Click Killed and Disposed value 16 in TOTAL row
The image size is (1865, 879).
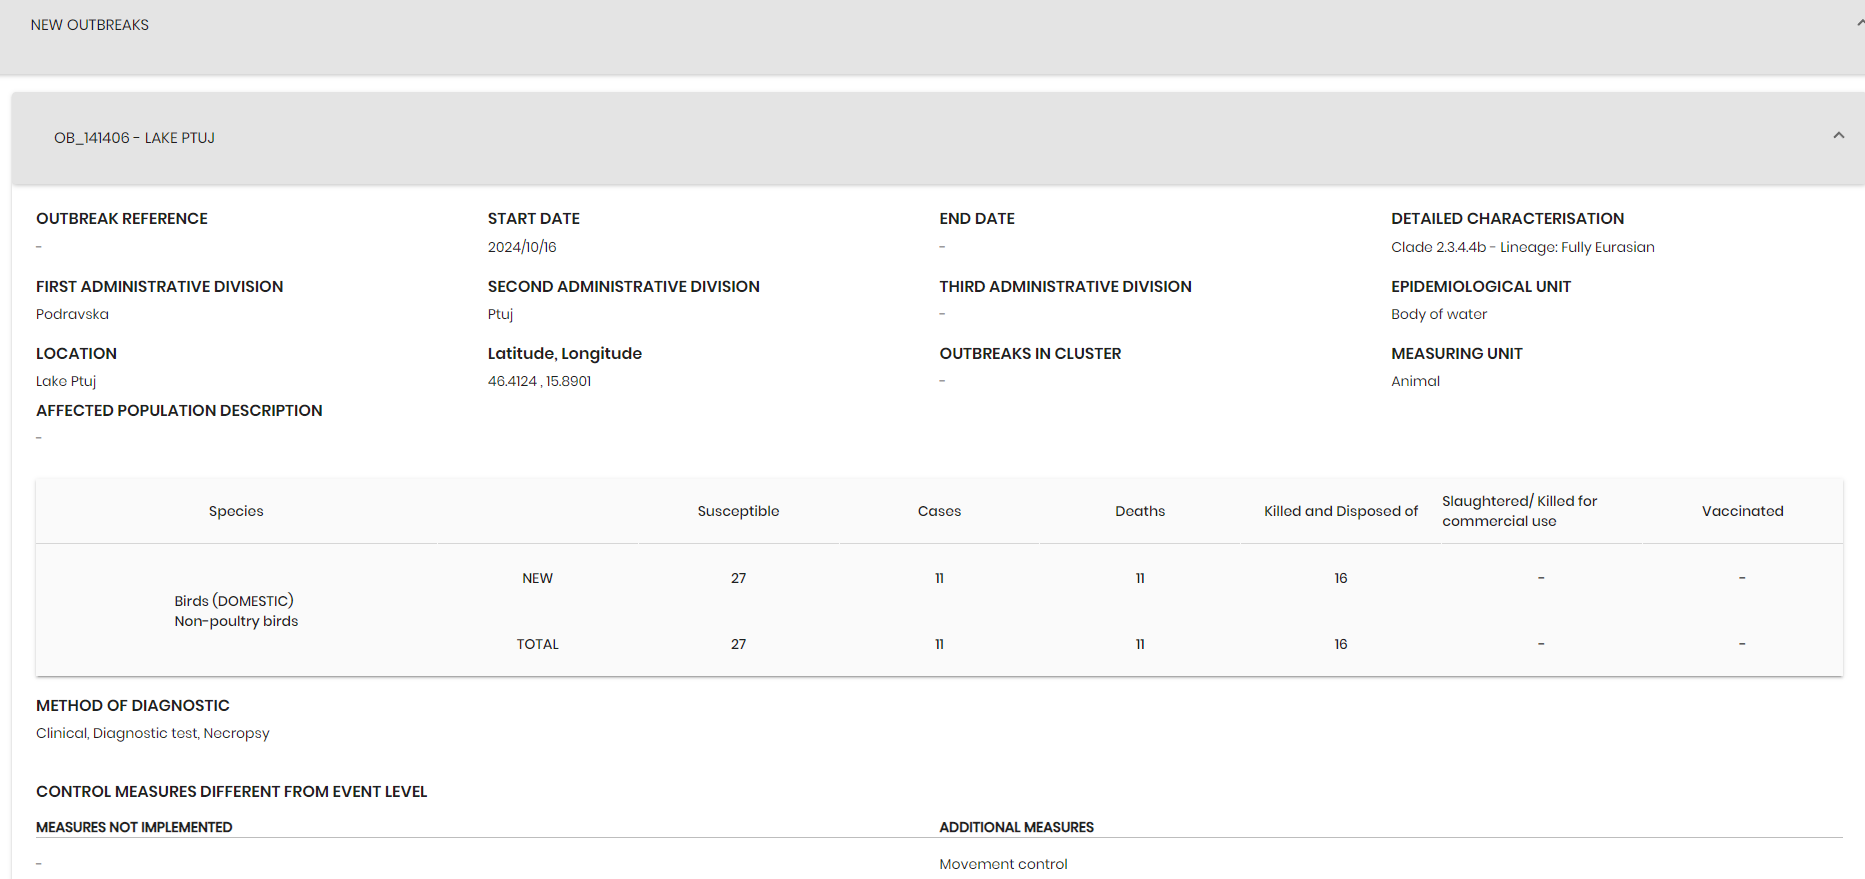[1340, 644]
